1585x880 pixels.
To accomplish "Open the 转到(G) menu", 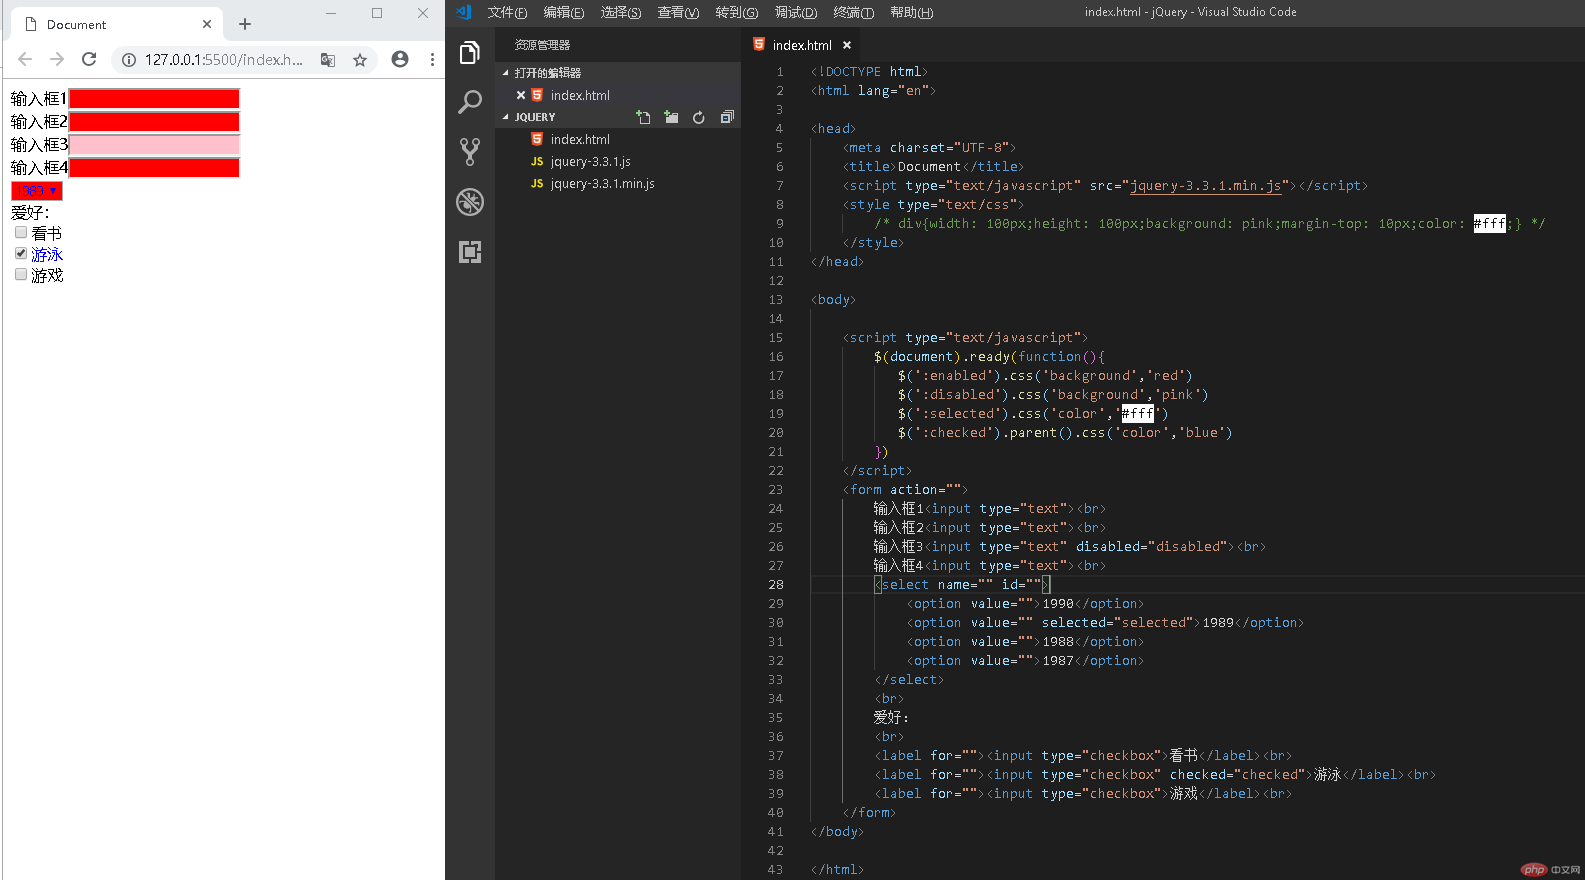I will [x=737, y=12].
